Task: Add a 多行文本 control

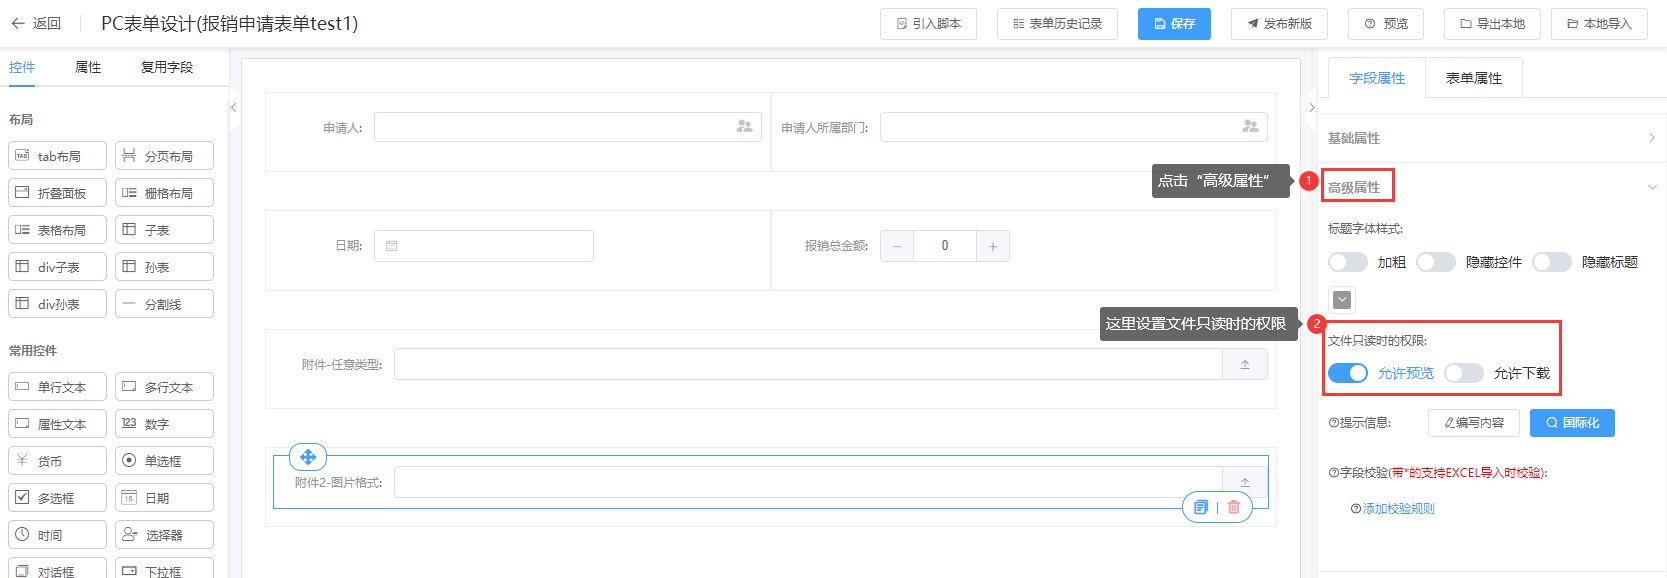Action: pos(164,387)
